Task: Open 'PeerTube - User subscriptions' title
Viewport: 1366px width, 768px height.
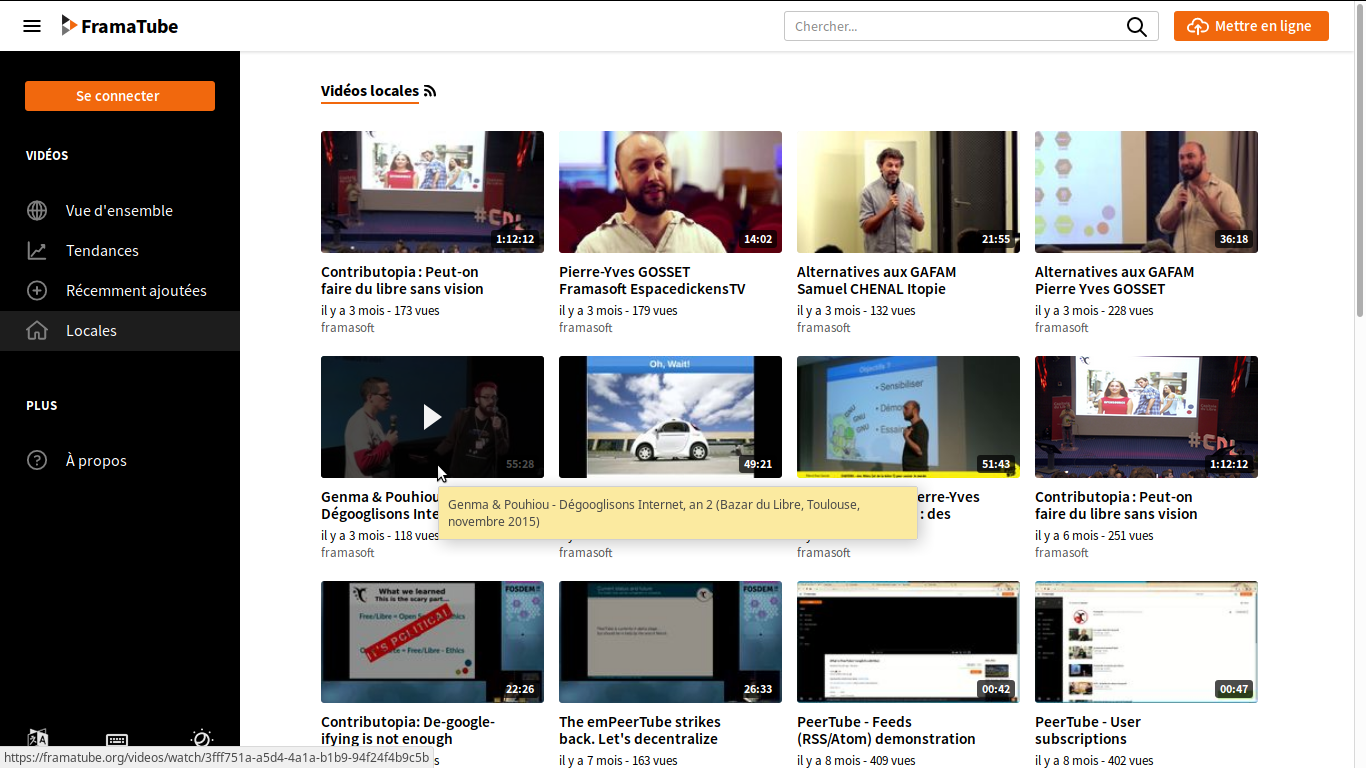Action: 1088,730
